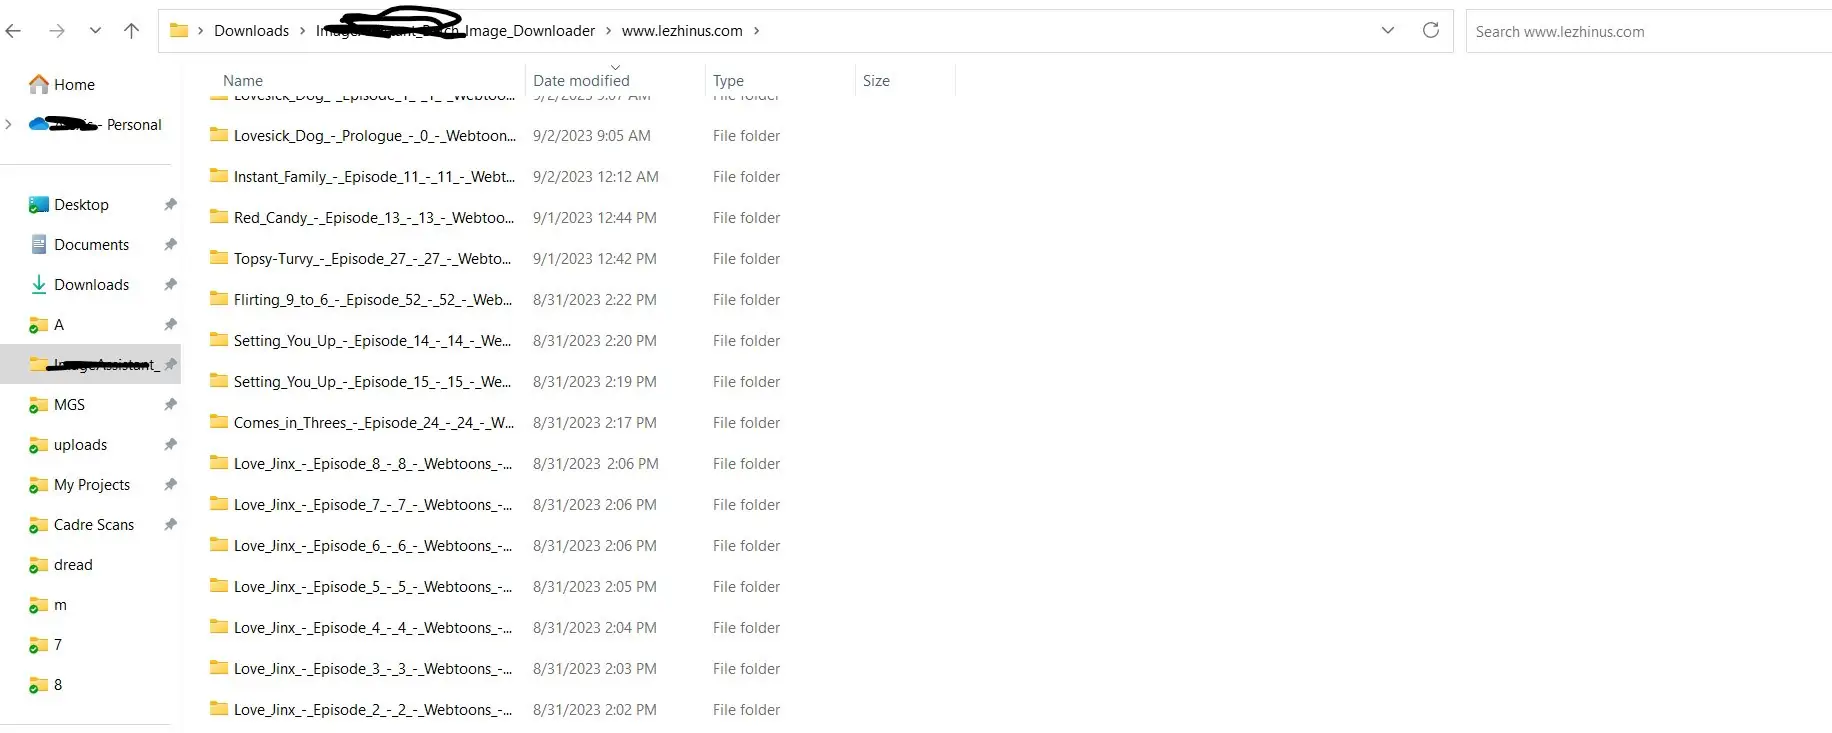Click the pin icon next to MGS
Image resolution: width=1832 pixels, height=733 pixels.
[170, 405]
